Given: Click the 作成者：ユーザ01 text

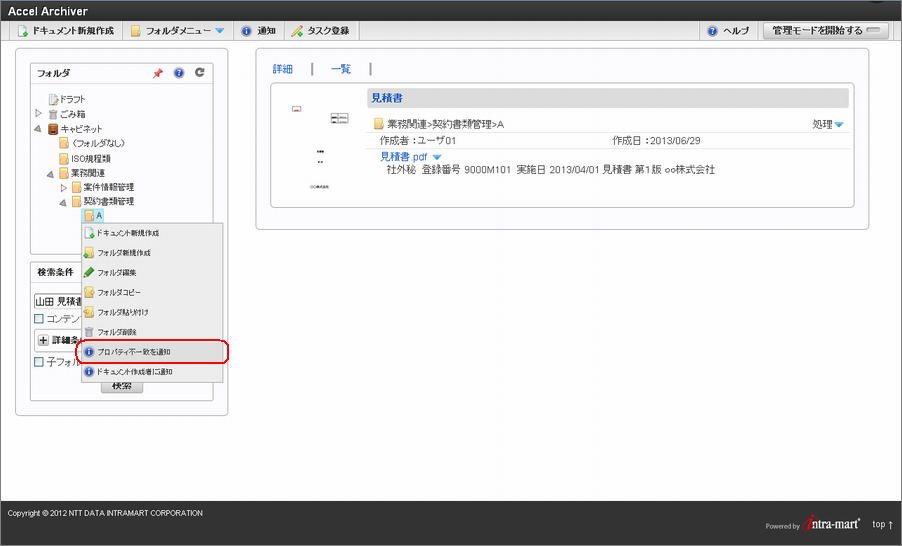Looking at the screenshot, I should coord(418,140).
